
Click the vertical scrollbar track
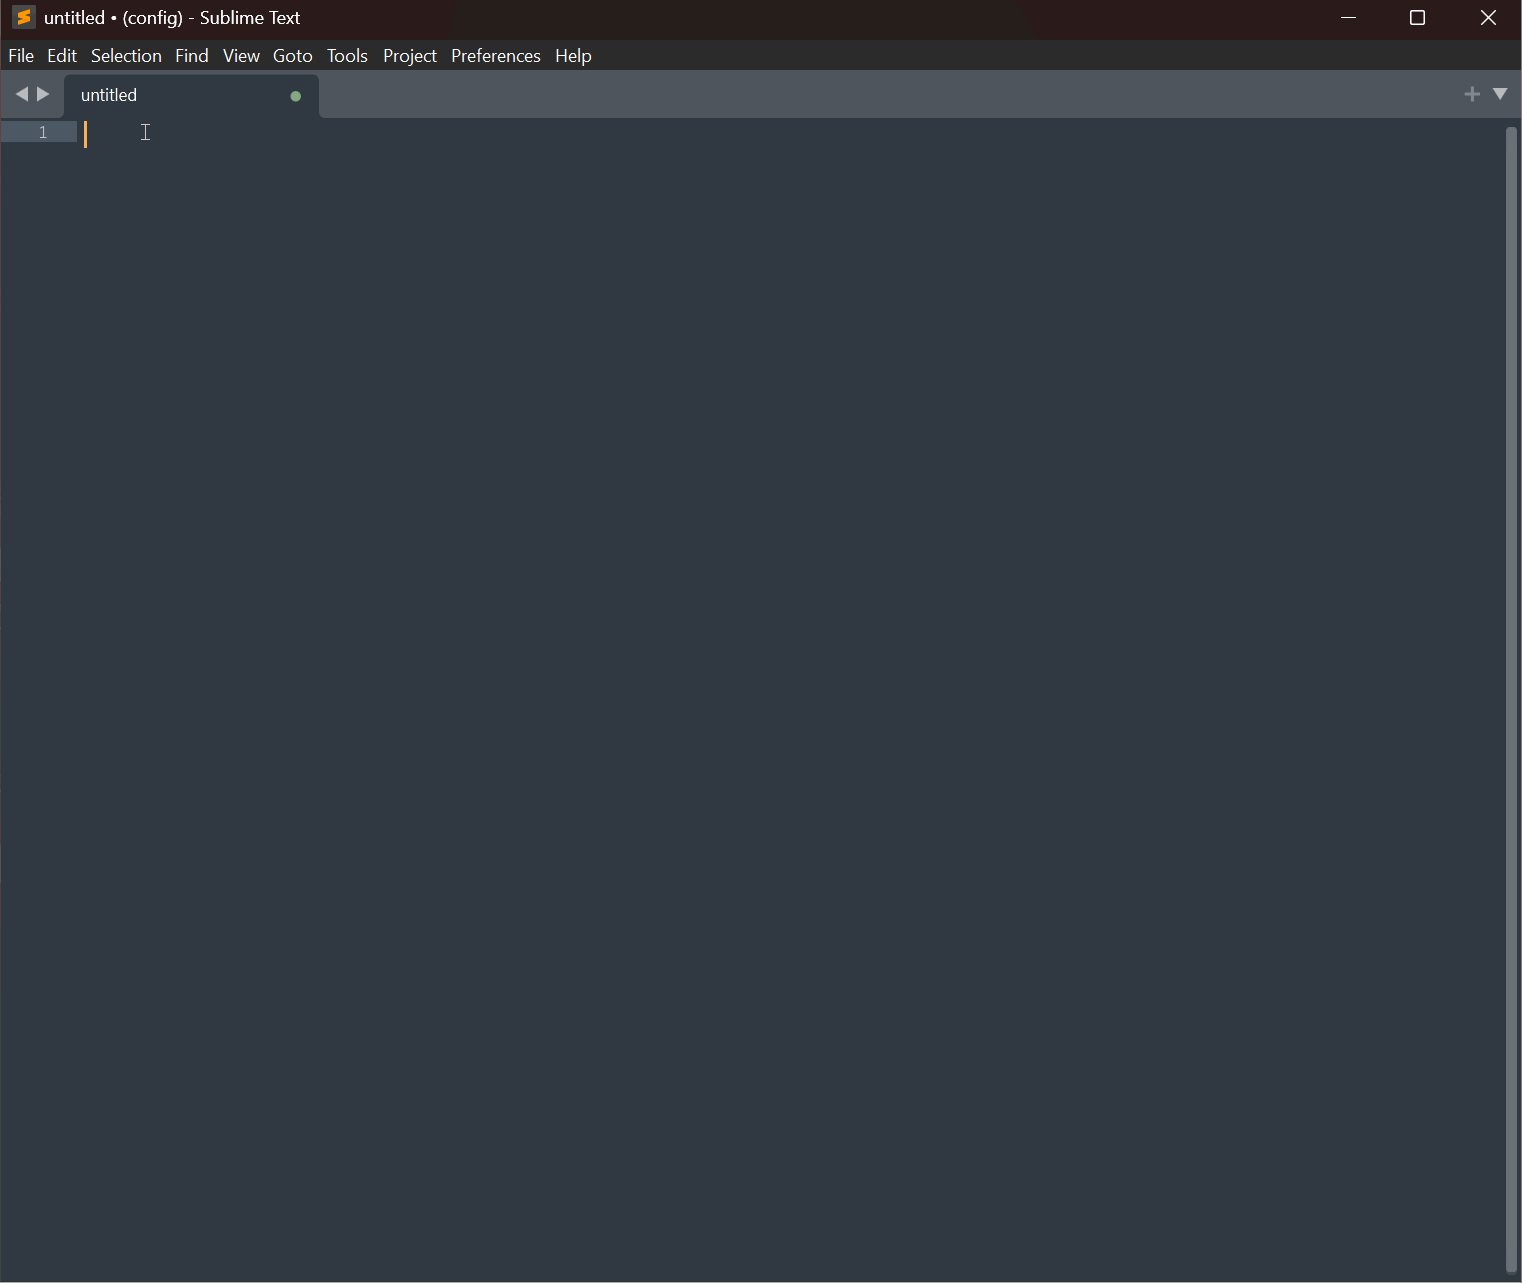[x=1511, y=700]
